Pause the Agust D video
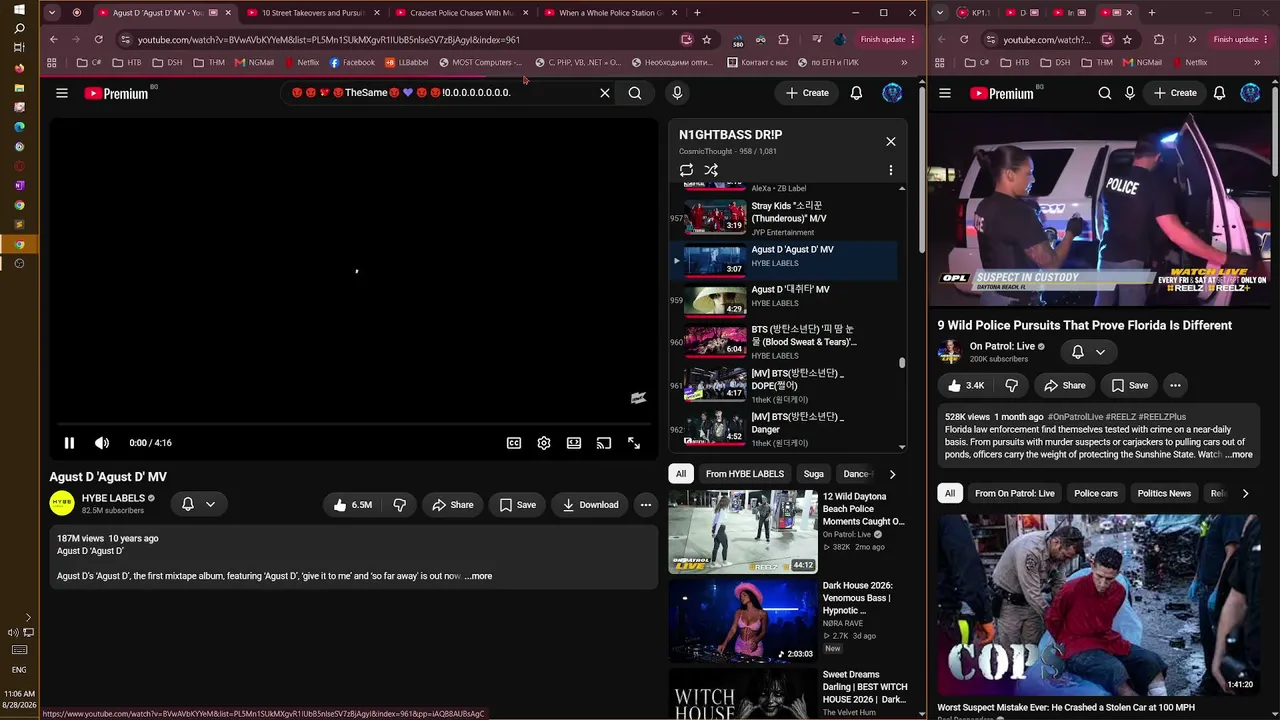This screenshot has height=720, width=1280. tap(69, 443)
